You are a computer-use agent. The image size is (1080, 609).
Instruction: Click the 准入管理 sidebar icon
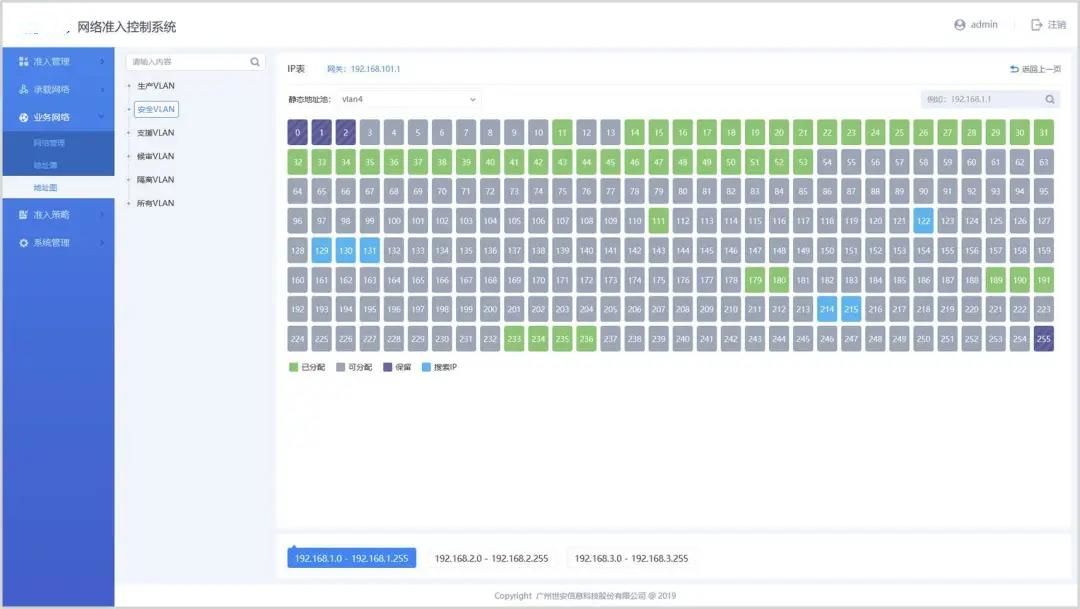pos(24,62)
